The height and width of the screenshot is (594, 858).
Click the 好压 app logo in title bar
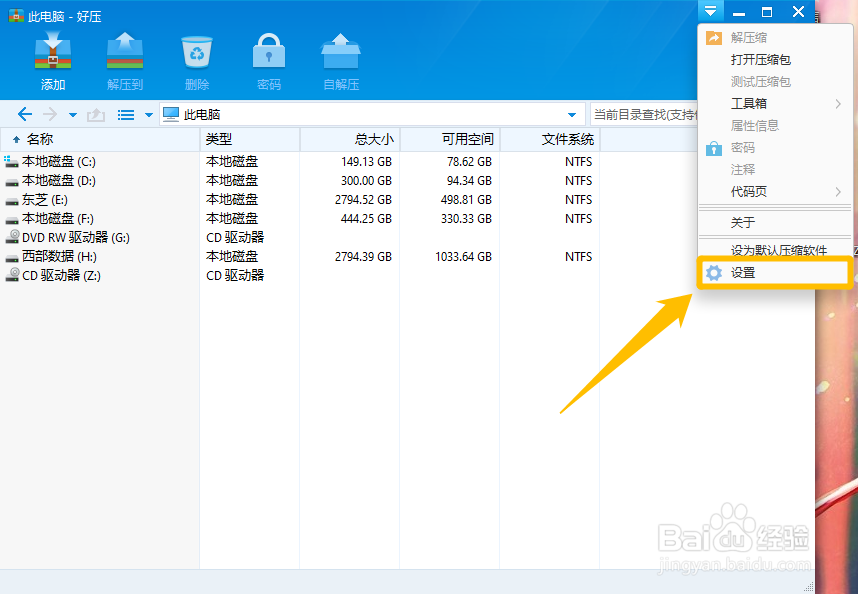(16, 16)
